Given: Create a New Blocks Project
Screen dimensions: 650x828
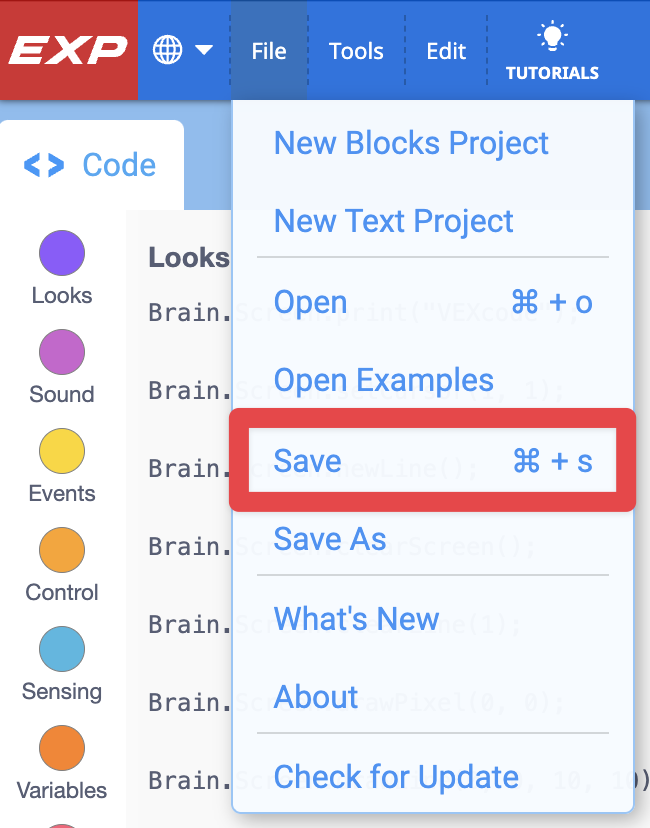Looking at the screenshot, I should click(411, 143).
